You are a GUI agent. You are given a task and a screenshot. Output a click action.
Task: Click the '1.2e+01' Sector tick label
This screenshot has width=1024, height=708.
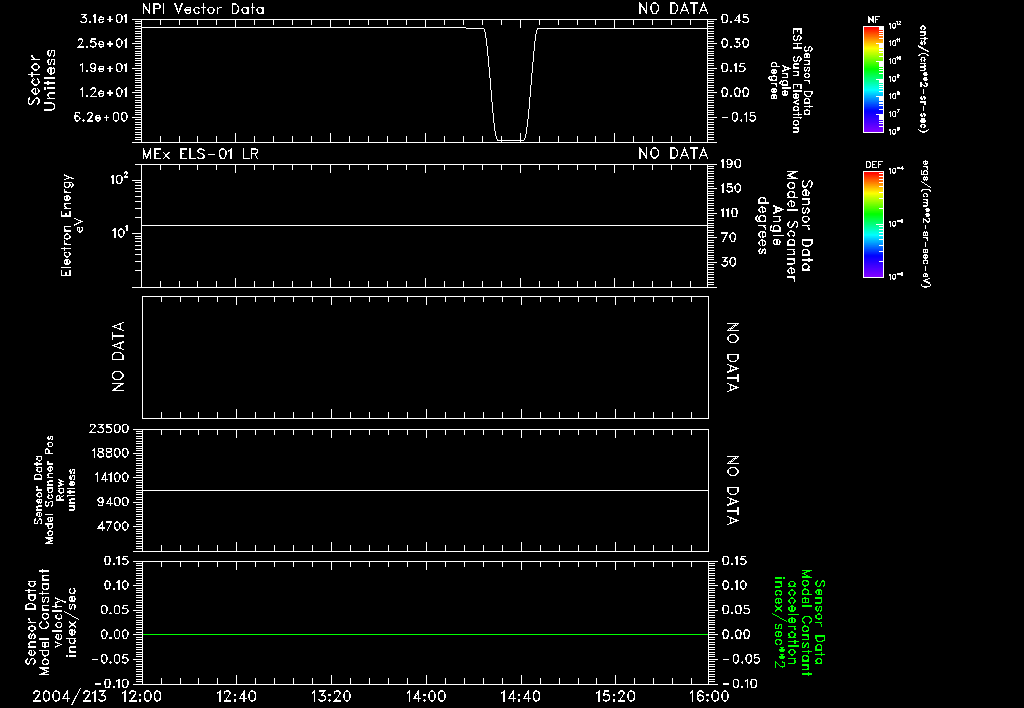point(104,92)
